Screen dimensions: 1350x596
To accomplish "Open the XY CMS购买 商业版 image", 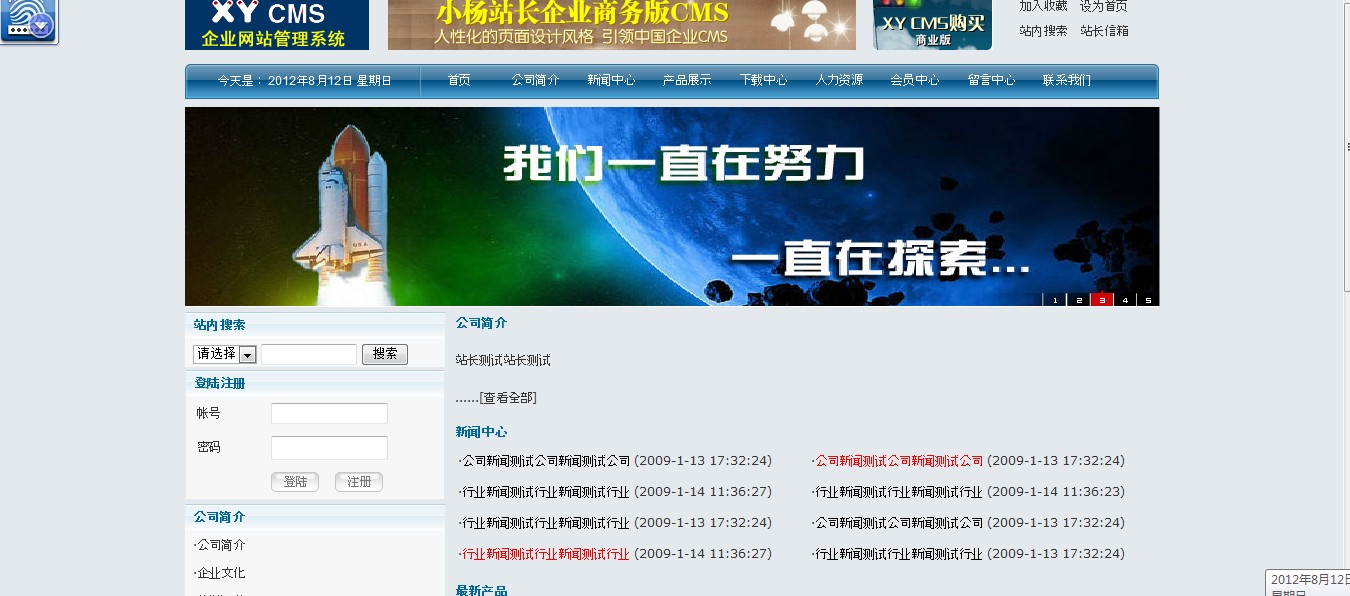I will tap(932, 24).
